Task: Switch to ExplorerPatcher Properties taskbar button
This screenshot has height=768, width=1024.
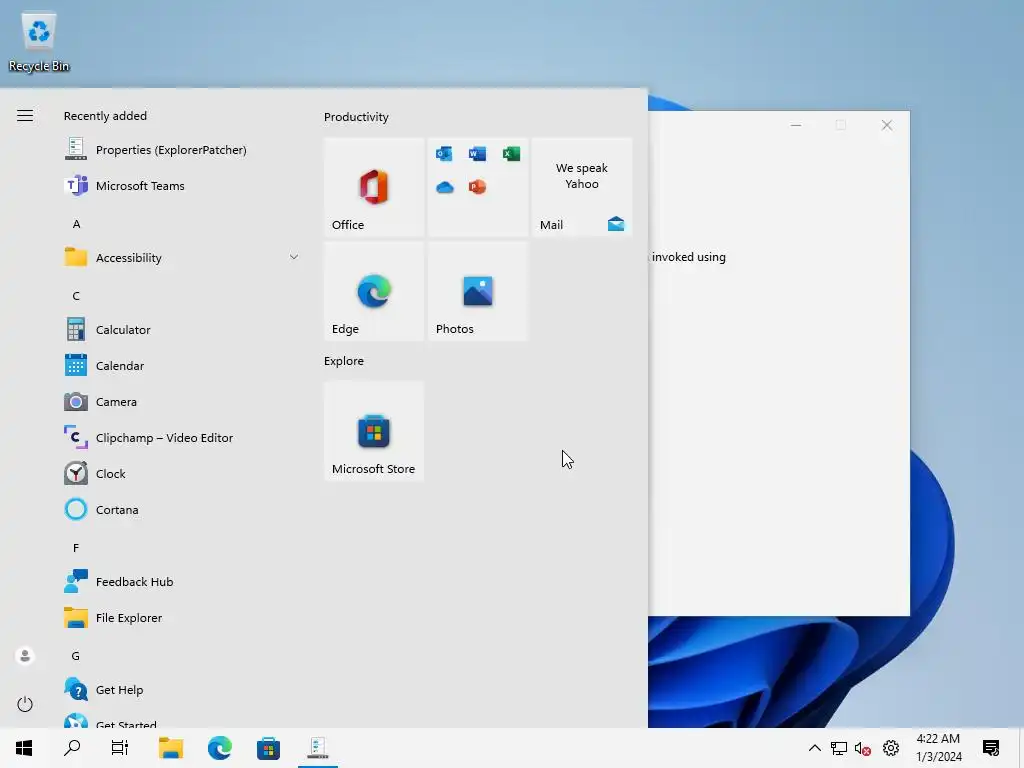Action: click(x=317, y=748)
